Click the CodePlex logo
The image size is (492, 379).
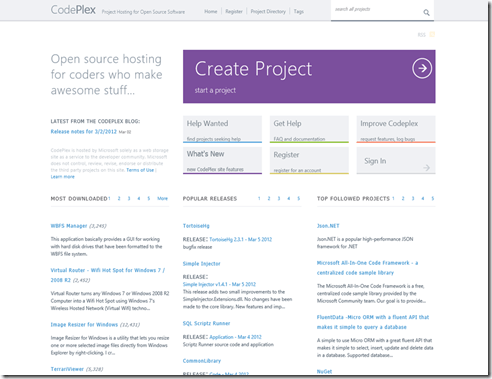click(73, 10)
